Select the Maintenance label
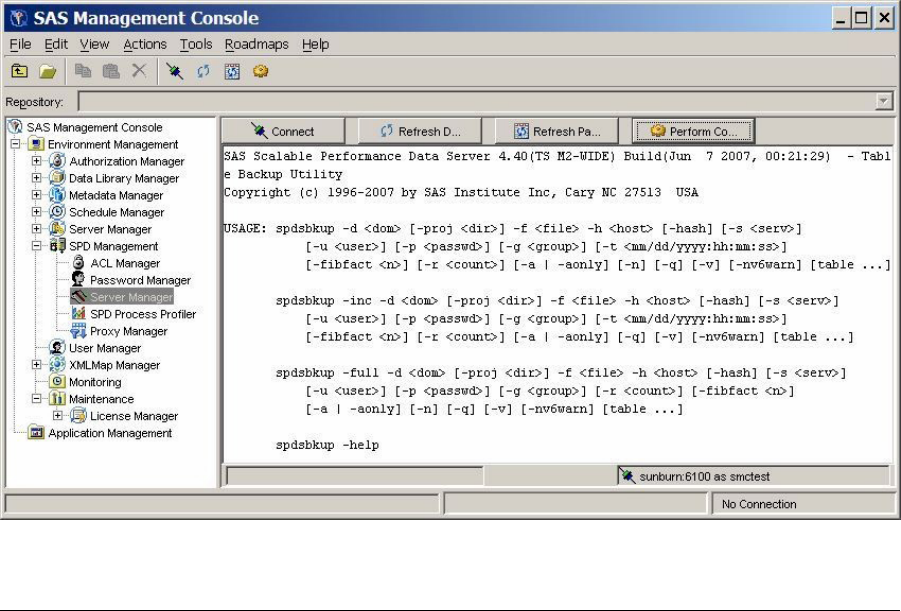The width and height of the screenshot is (901, 611). point(101,399)
